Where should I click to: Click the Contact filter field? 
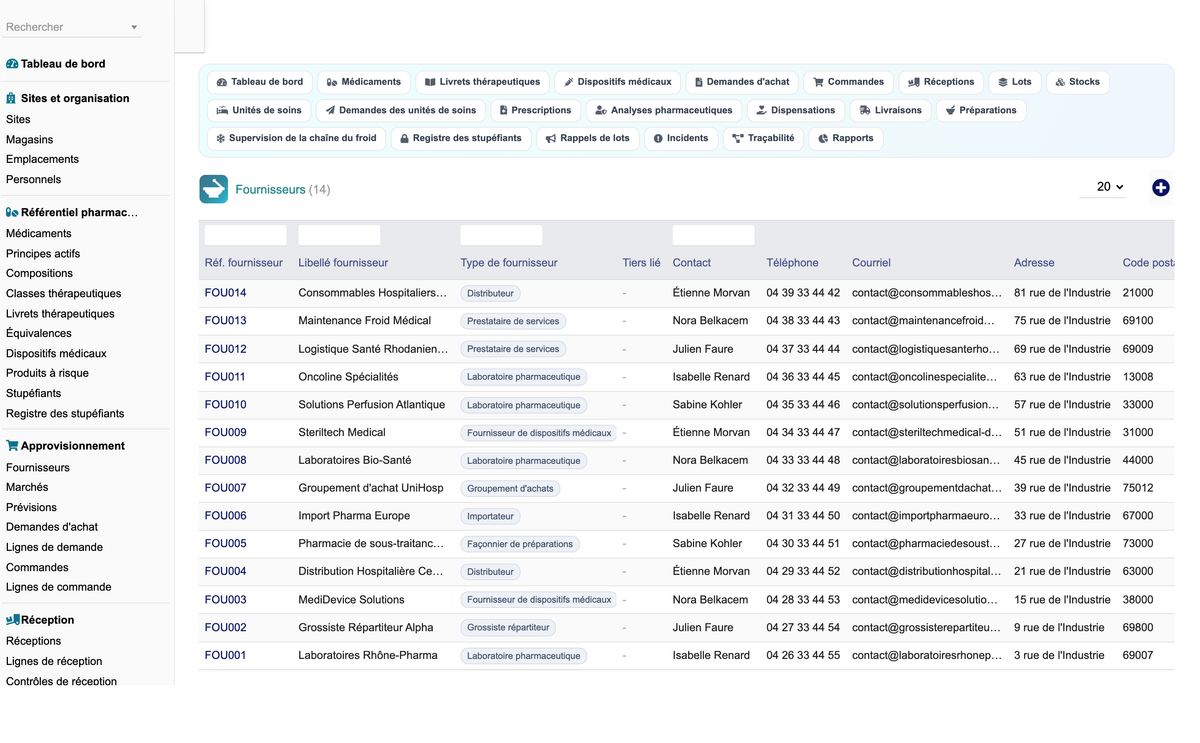pyautogui.click(x=714, y=235)
